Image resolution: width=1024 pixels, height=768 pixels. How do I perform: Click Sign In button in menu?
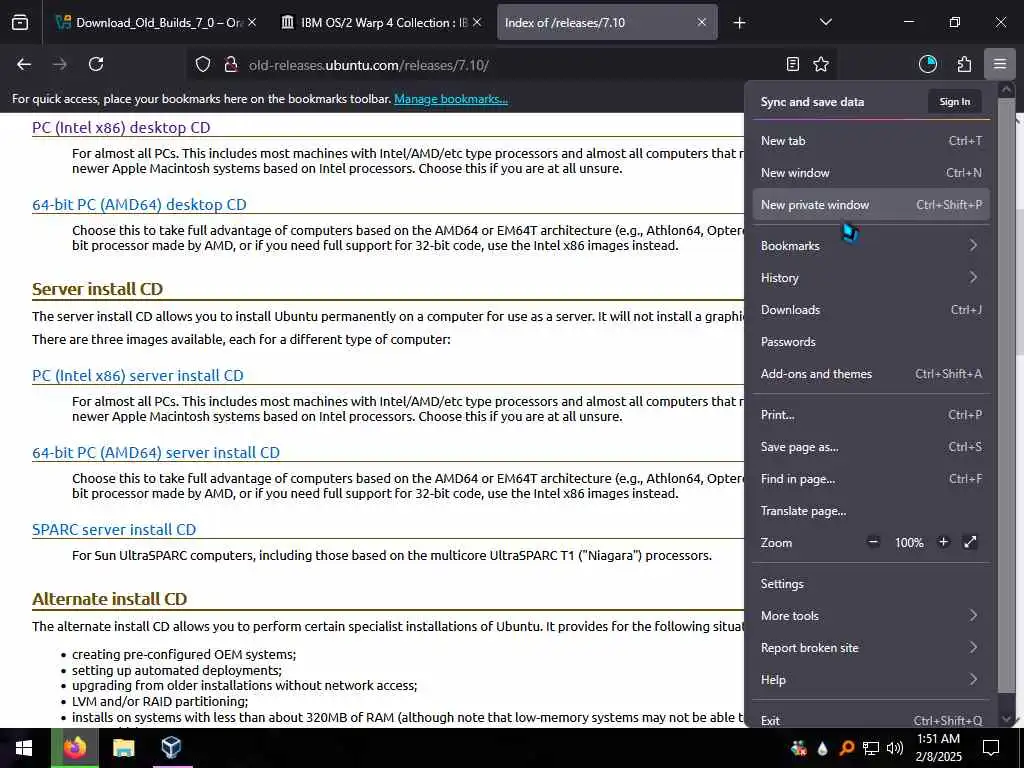pos(954,102)
